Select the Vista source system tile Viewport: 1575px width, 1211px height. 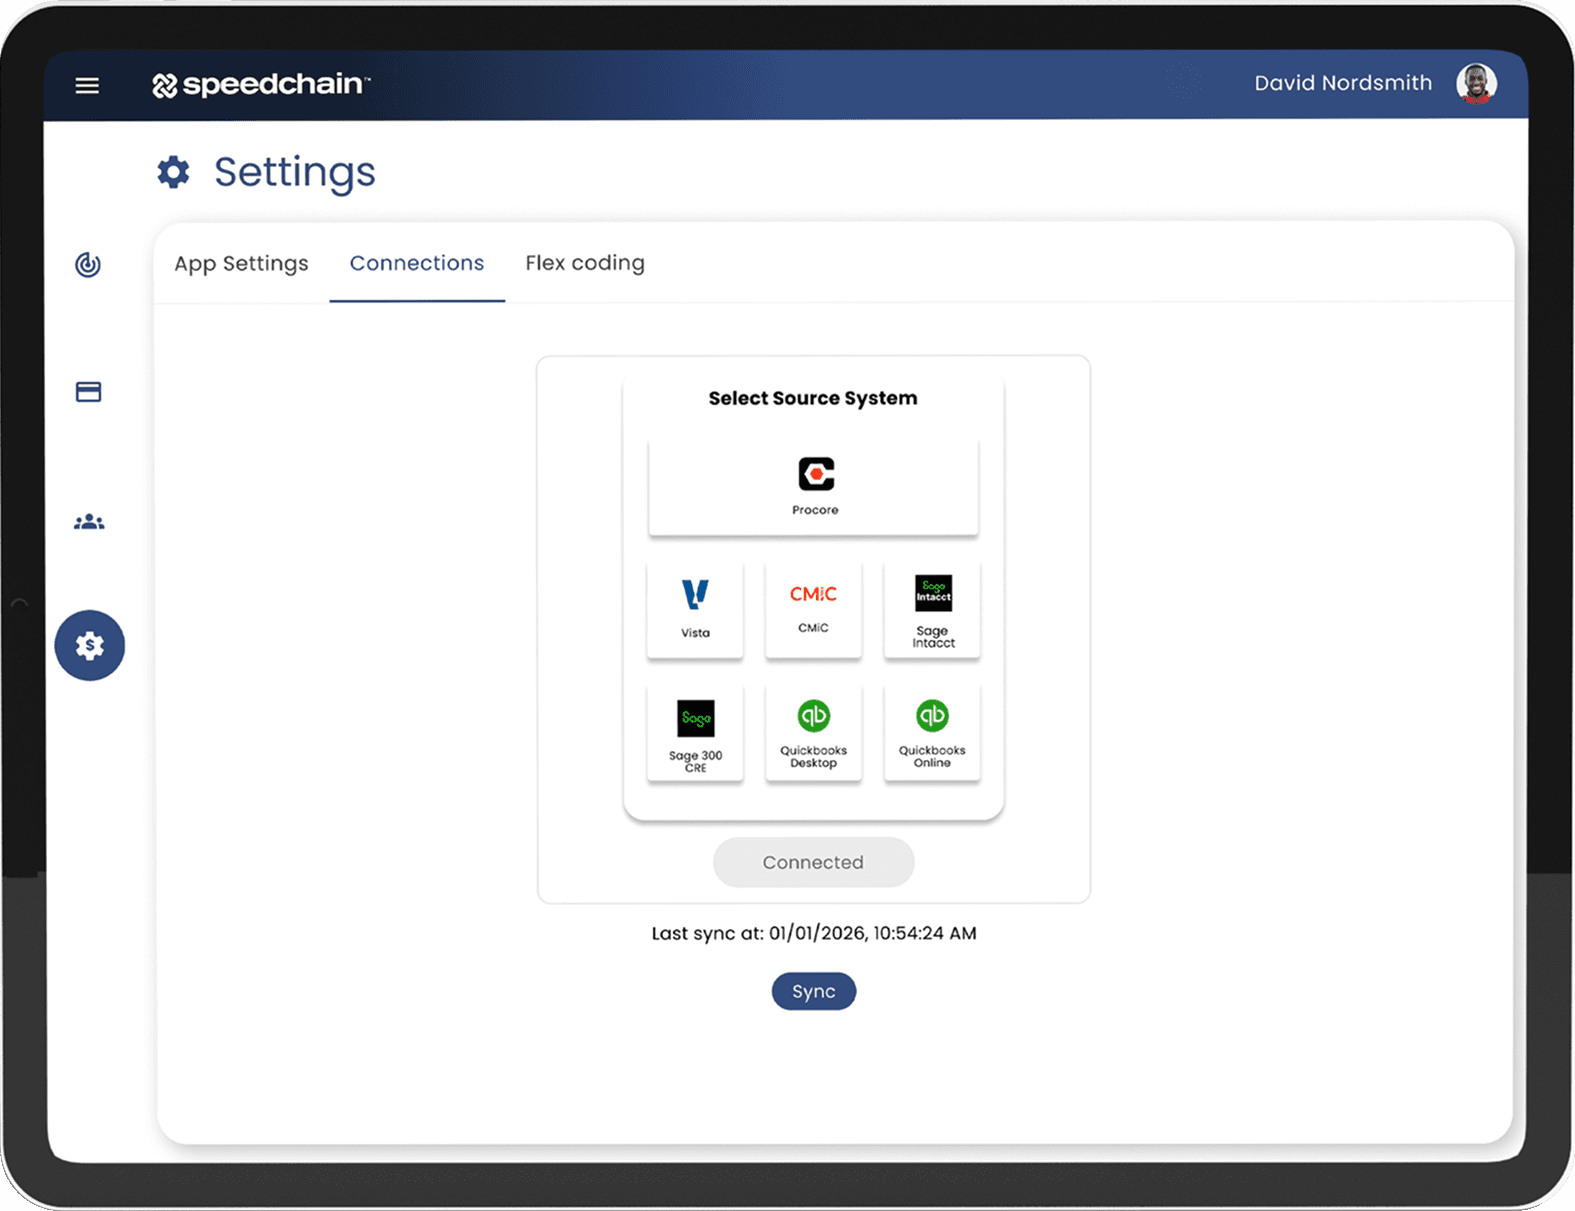coord(695,609)
